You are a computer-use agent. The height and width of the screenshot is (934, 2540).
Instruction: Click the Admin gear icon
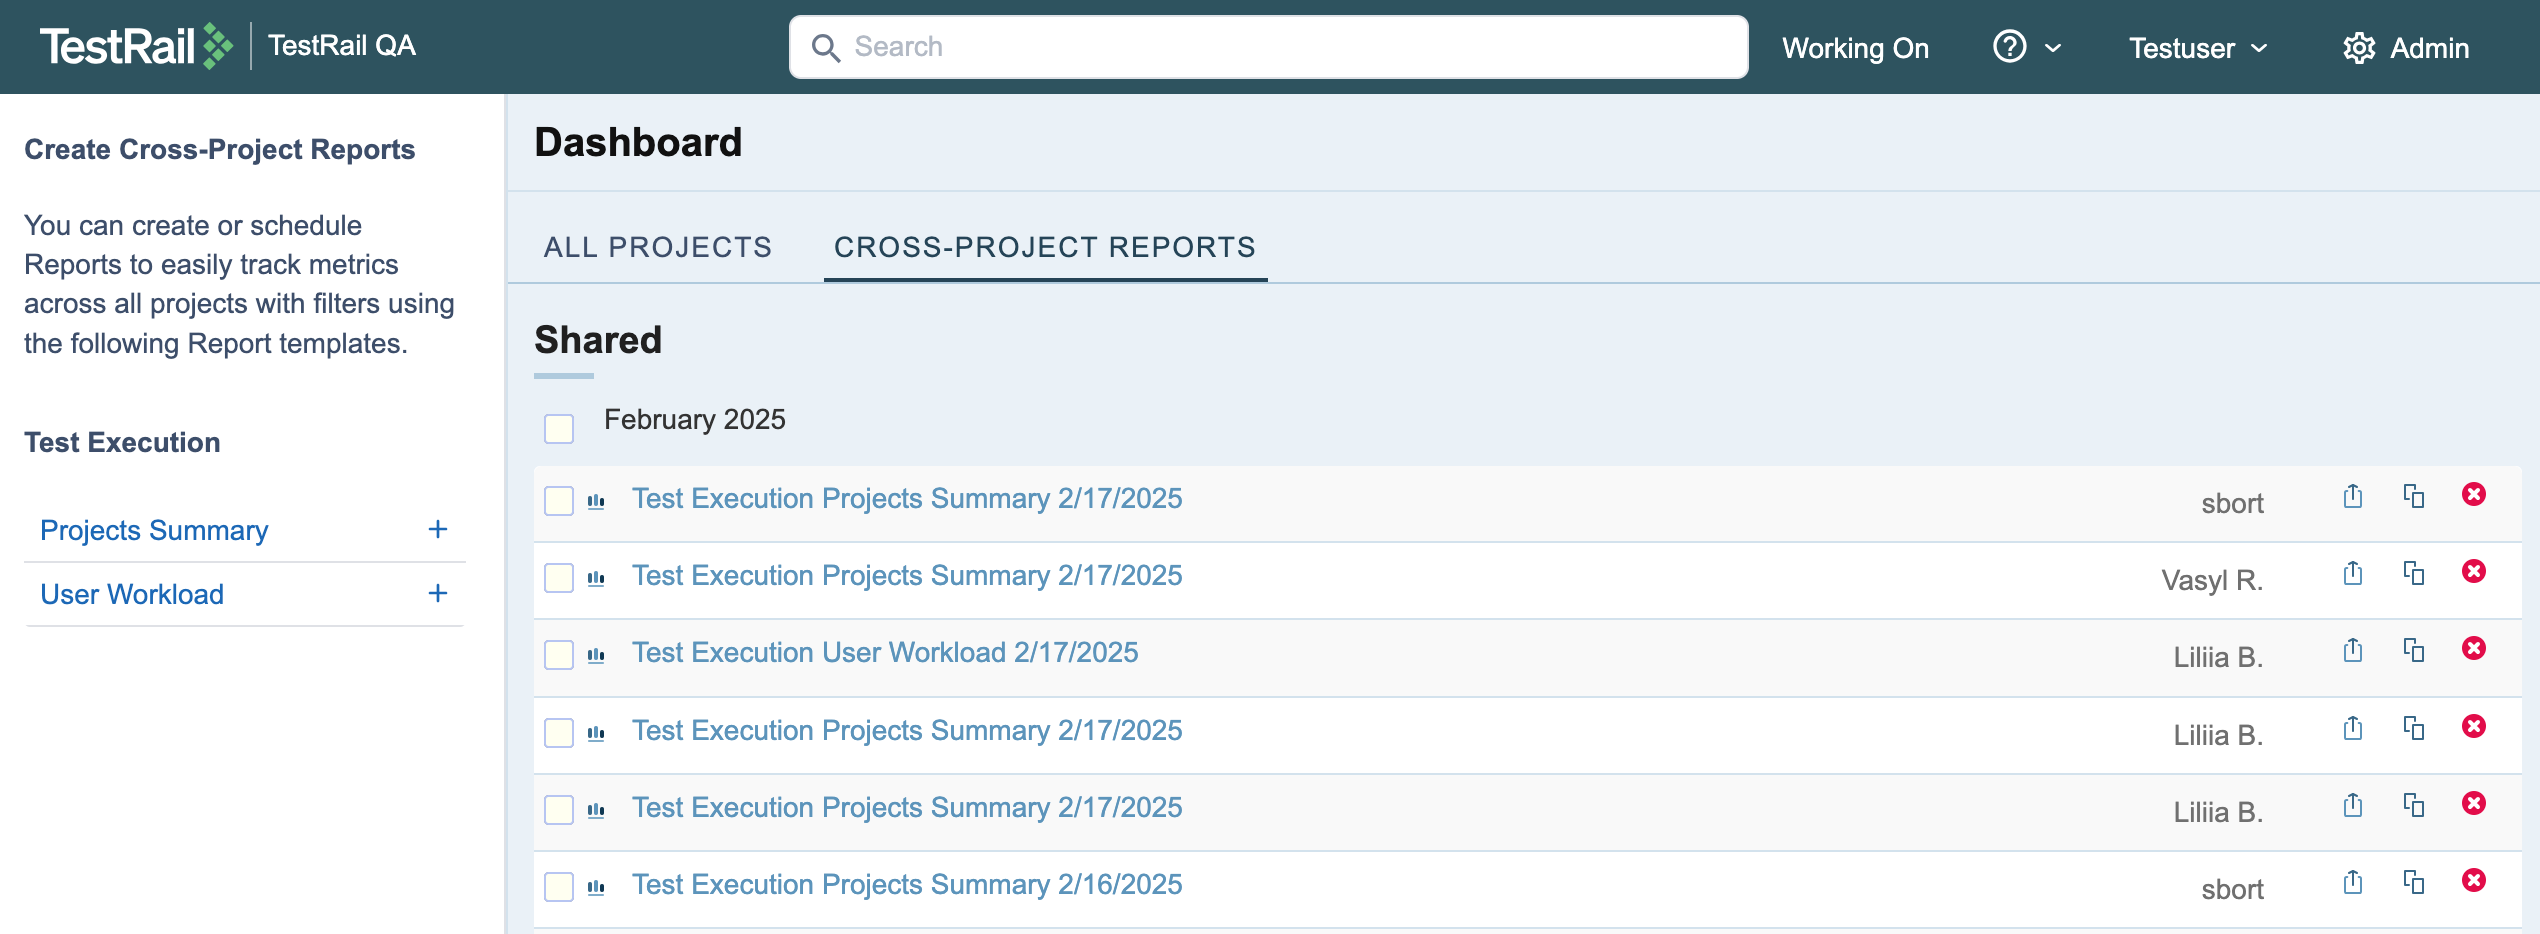(x=2358, y=48)
